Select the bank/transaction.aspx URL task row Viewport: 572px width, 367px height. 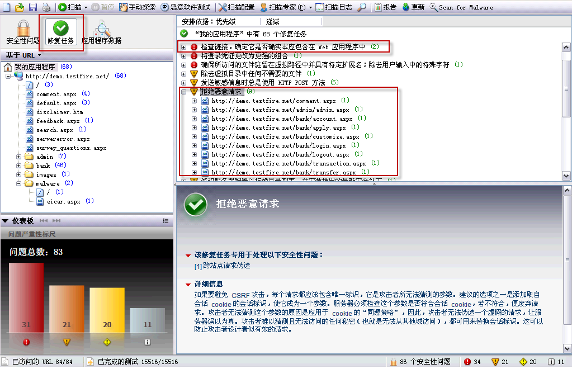coord(290,163)
